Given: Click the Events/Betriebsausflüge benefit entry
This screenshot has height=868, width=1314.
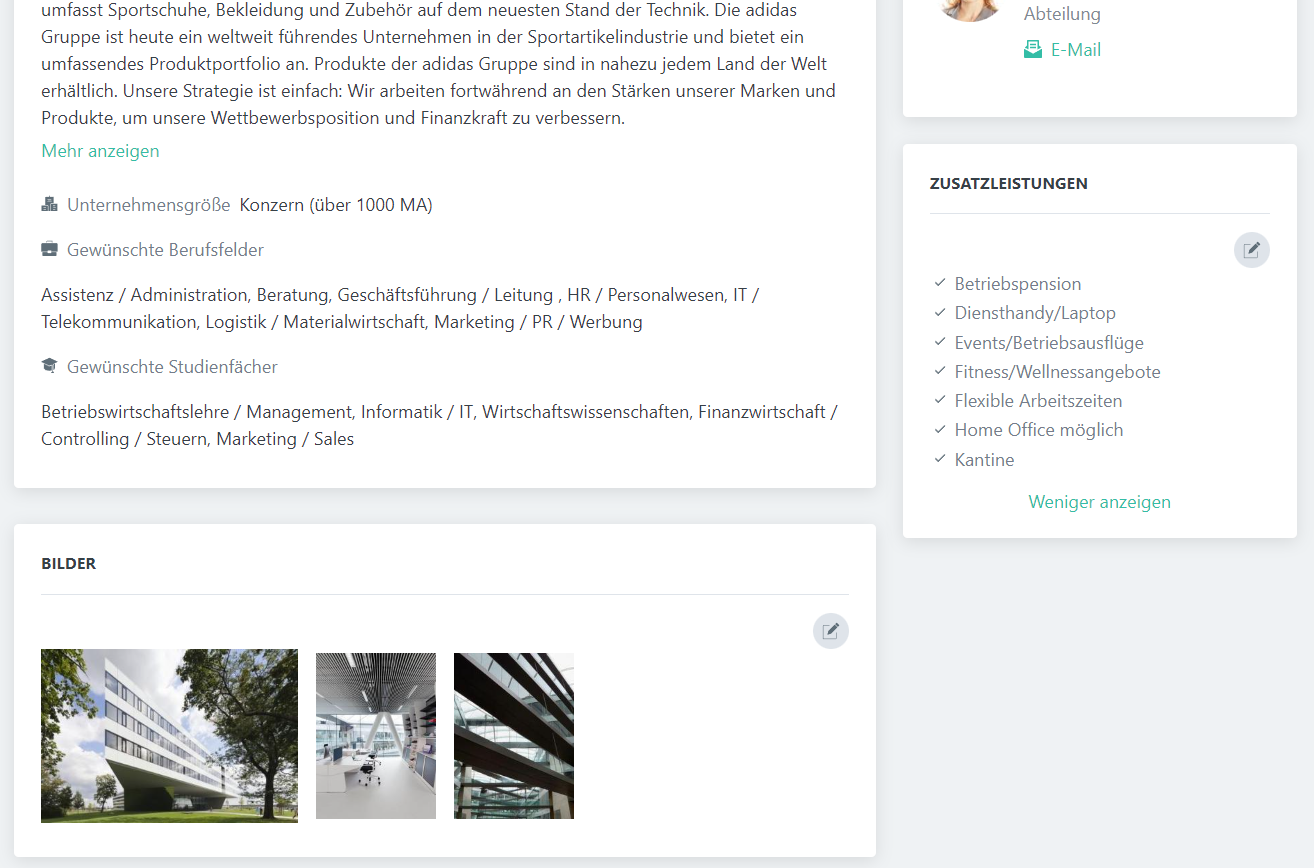Looking at the screenshot, I should (1048, 342).
